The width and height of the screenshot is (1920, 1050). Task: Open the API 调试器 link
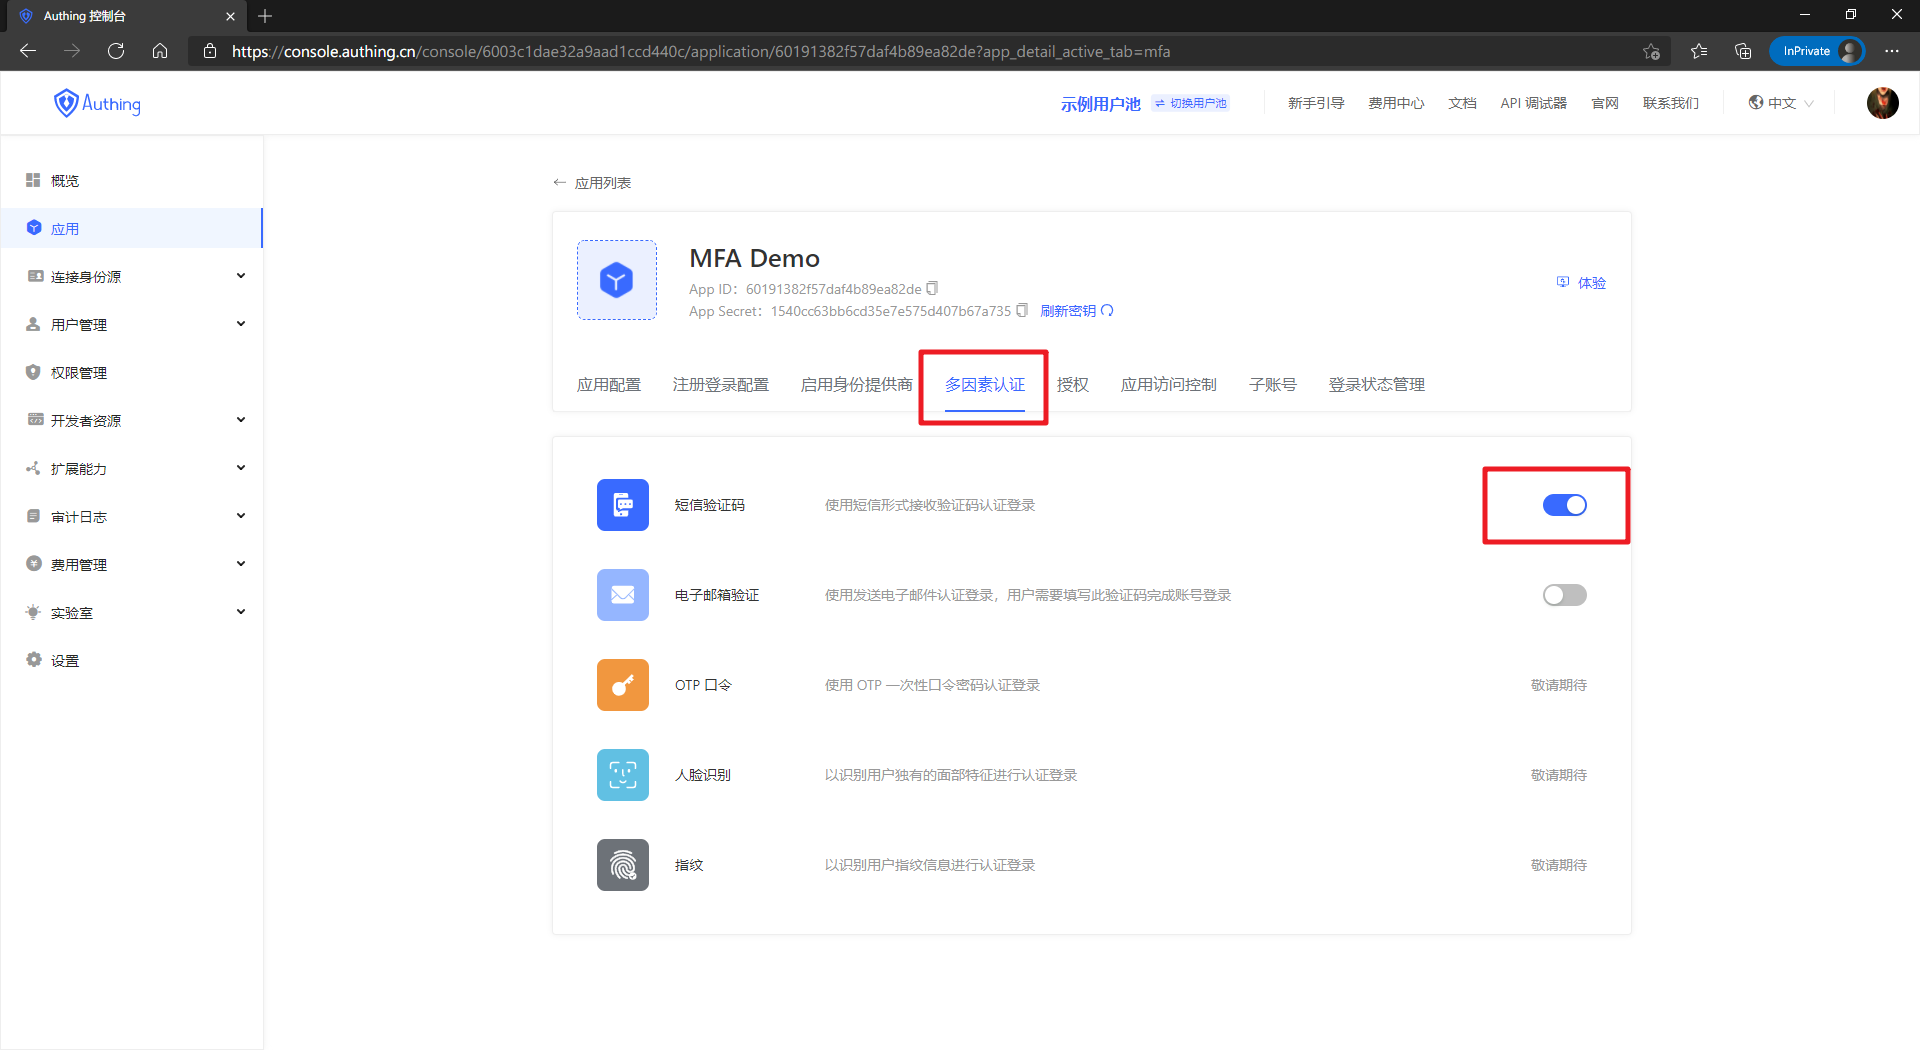[x=1533, y=103]
